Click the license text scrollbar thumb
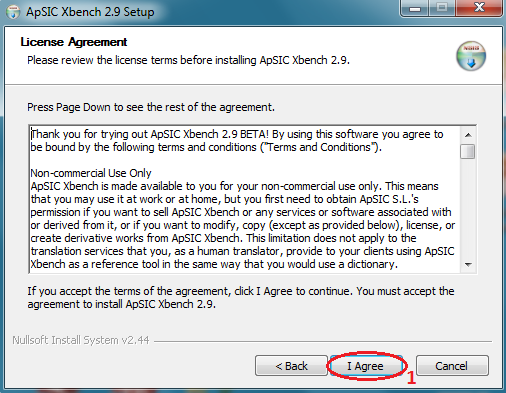506x393 pixels. [468, 151]
